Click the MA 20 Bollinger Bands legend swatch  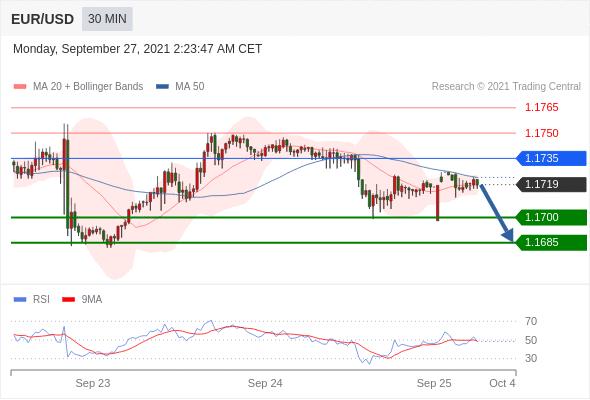coord(20,87)
